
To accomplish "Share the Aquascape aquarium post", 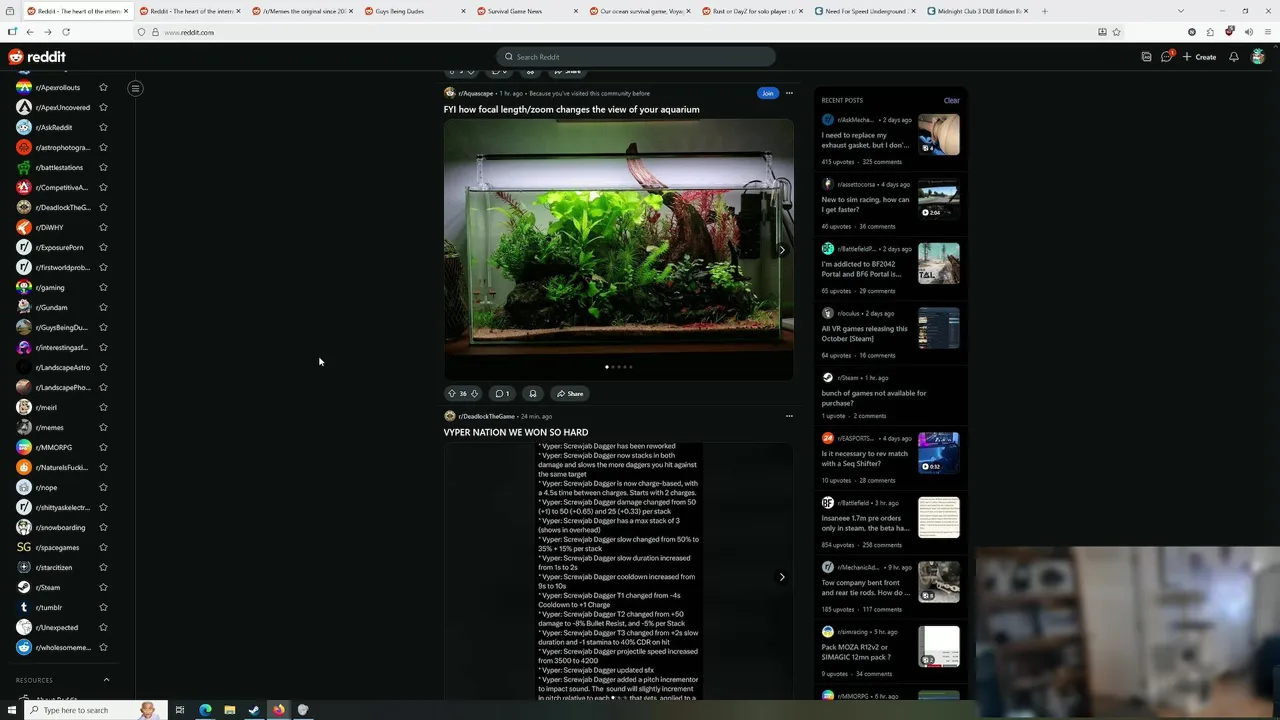I will [570, 393].
